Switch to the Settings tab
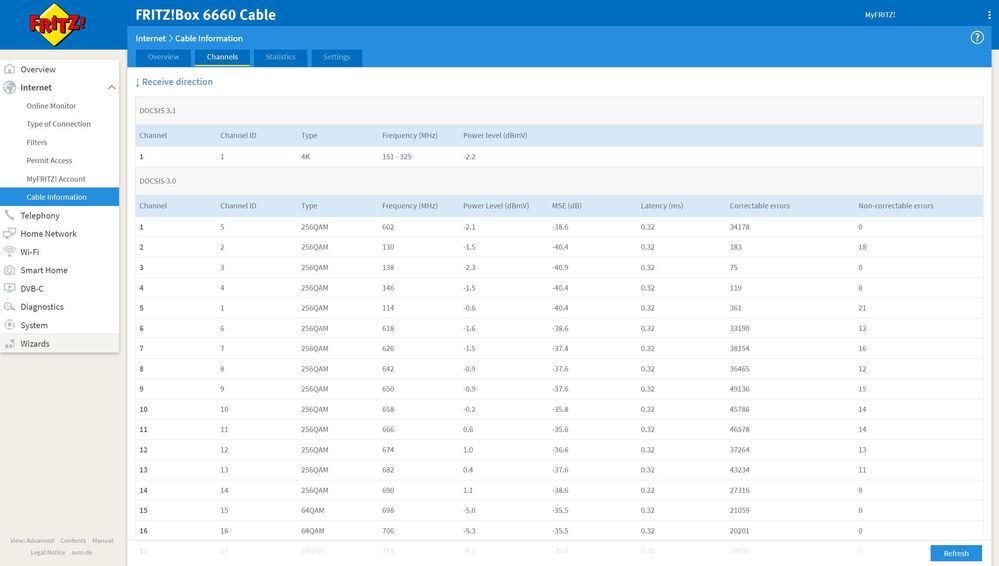Viewport: 999px width, 566px height. [x=336, y=57]
